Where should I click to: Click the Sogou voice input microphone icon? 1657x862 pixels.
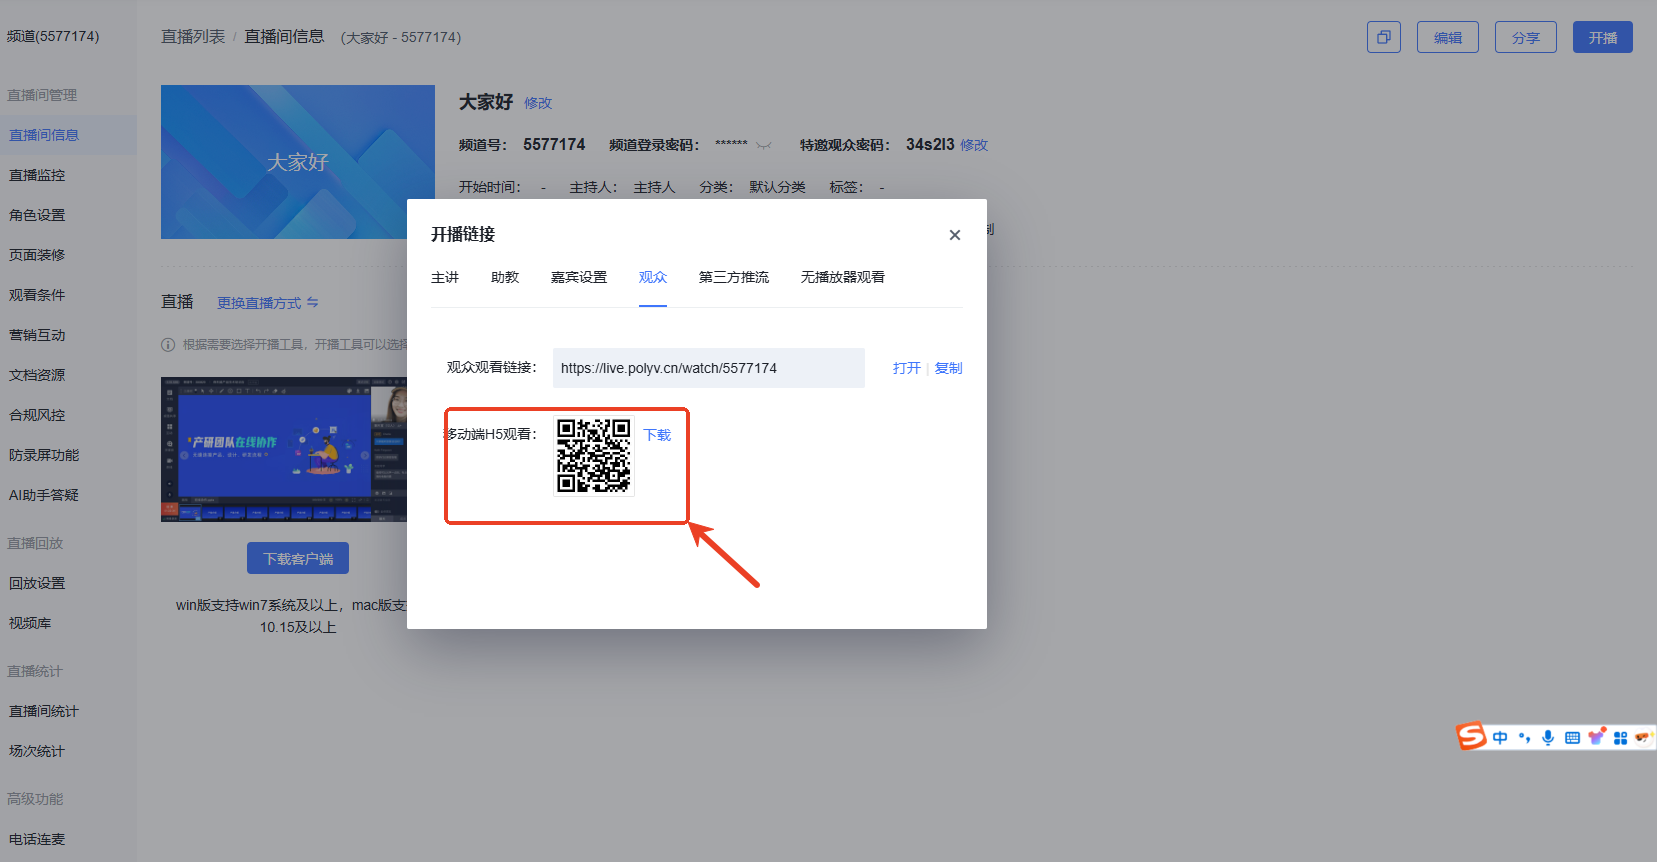pos(1548,738)
